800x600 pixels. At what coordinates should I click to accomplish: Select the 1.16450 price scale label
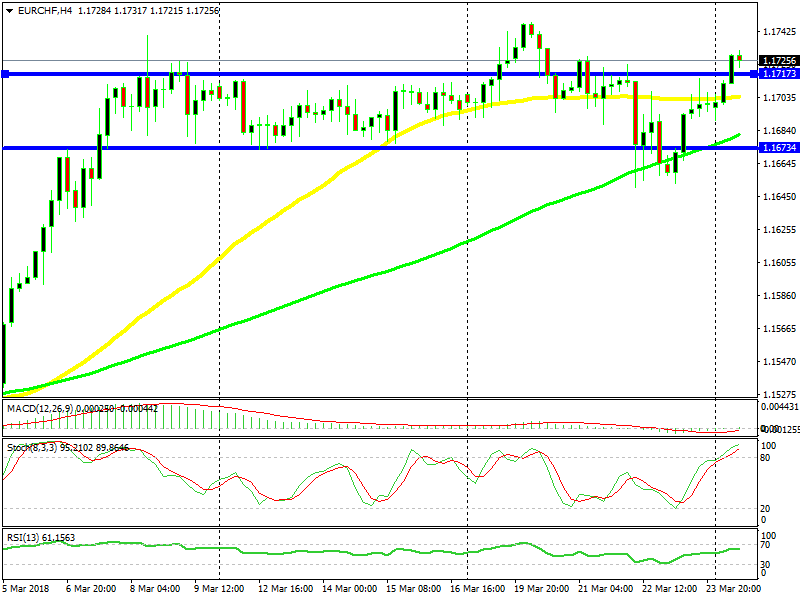pos(779,197)
